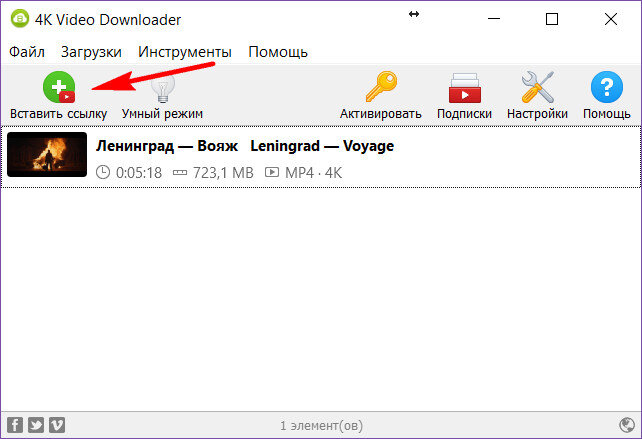Click the Активировать key icon

381,86
